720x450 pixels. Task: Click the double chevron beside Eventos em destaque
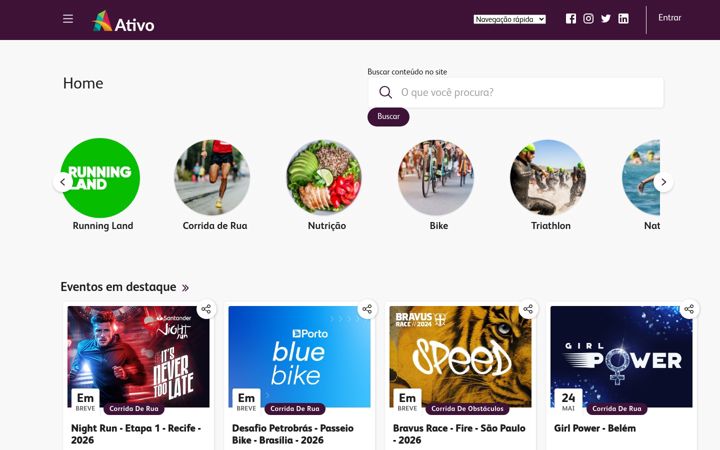pos(185,288)
